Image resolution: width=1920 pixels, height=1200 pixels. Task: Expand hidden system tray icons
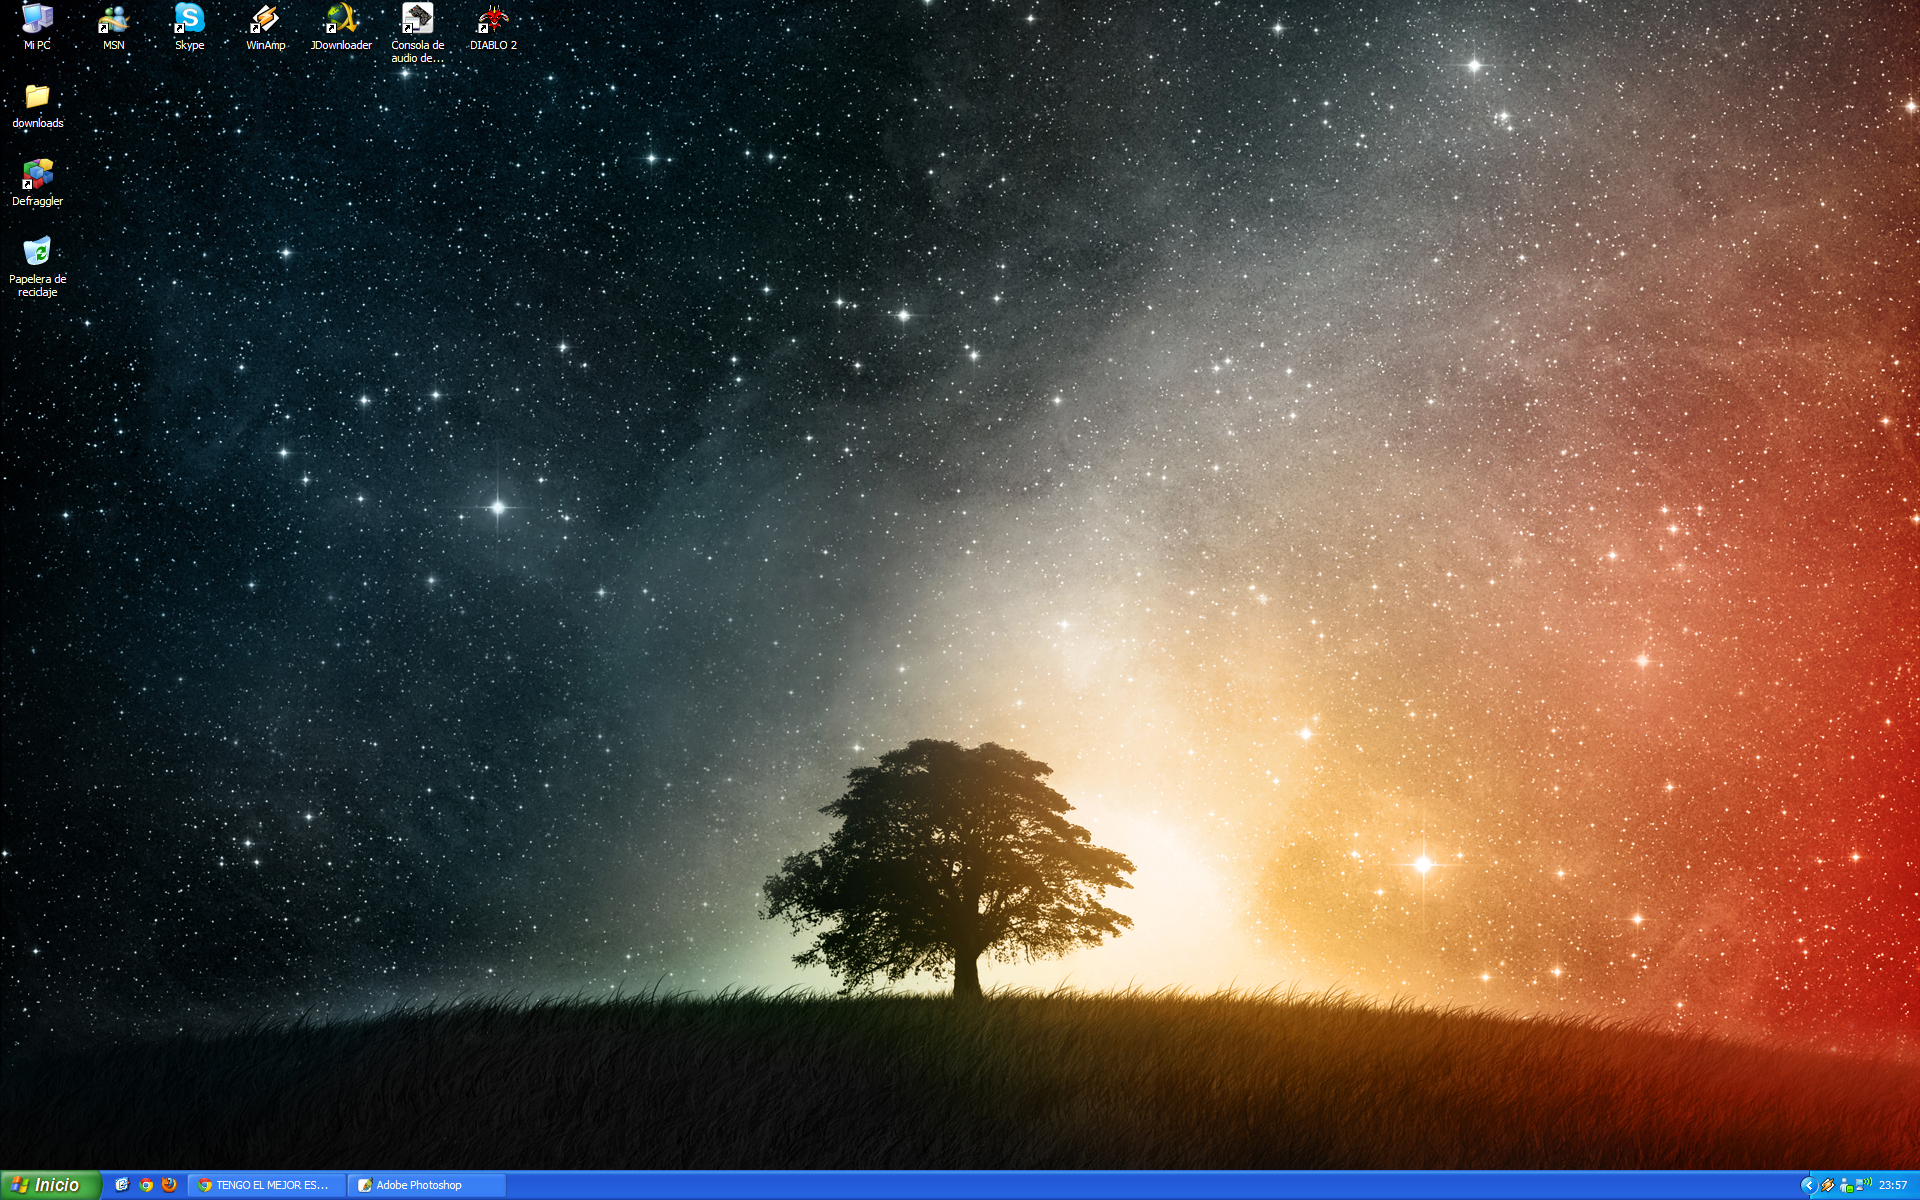[x=1808, y=1185]
